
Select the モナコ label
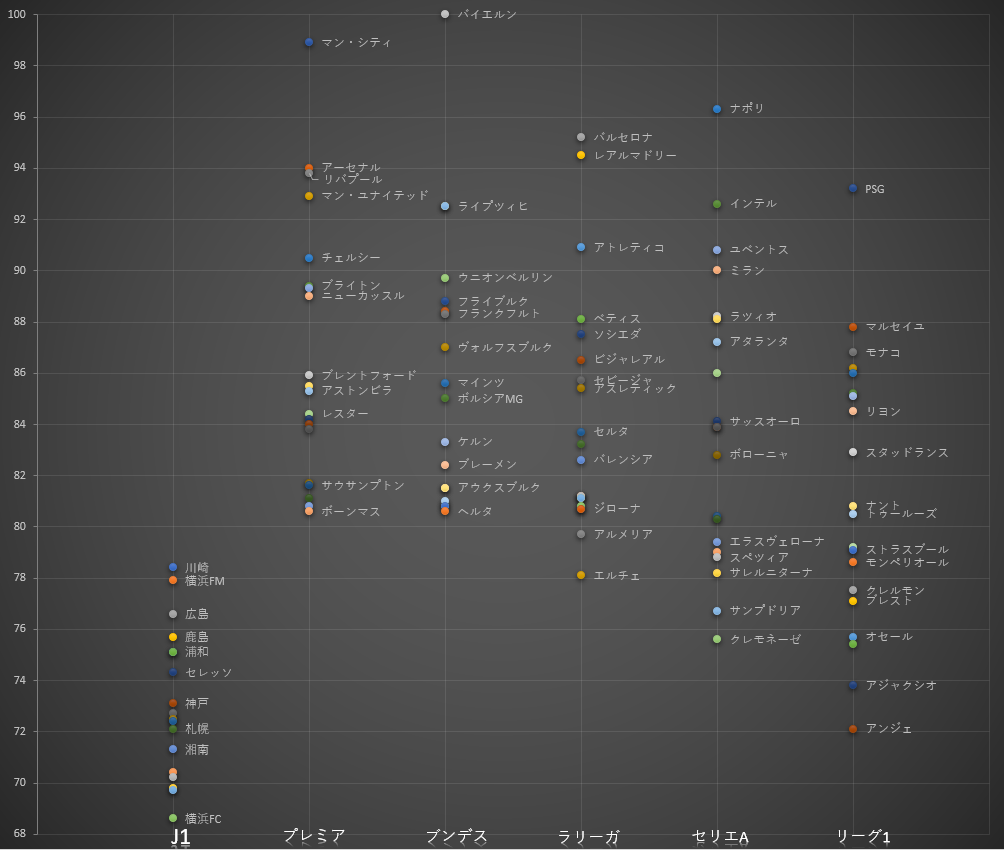point(883,352)
